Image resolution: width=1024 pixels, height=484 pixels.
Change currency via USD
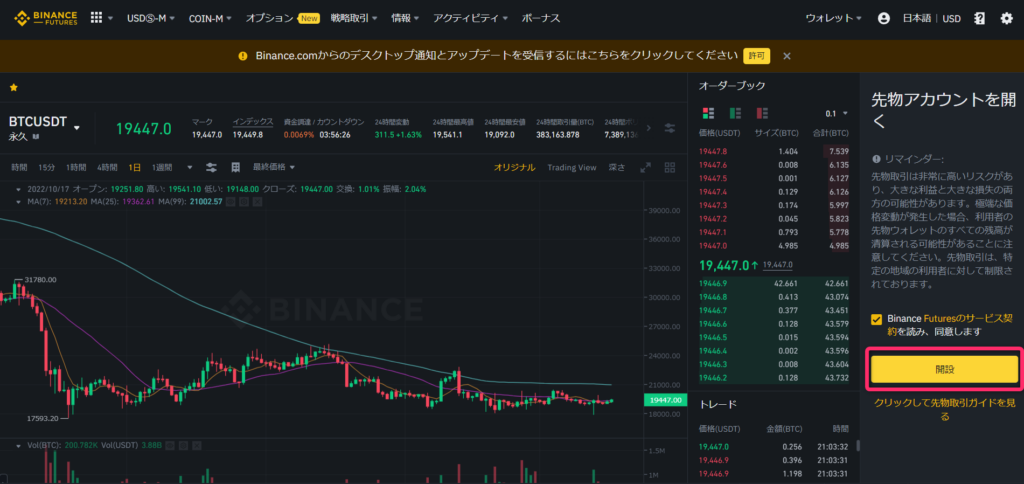click(x=952, y=18)
